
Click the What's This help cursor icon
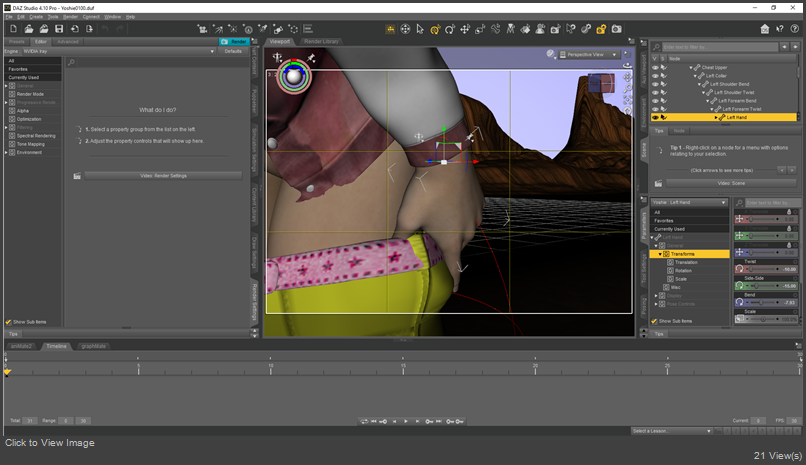click(780, 29)
